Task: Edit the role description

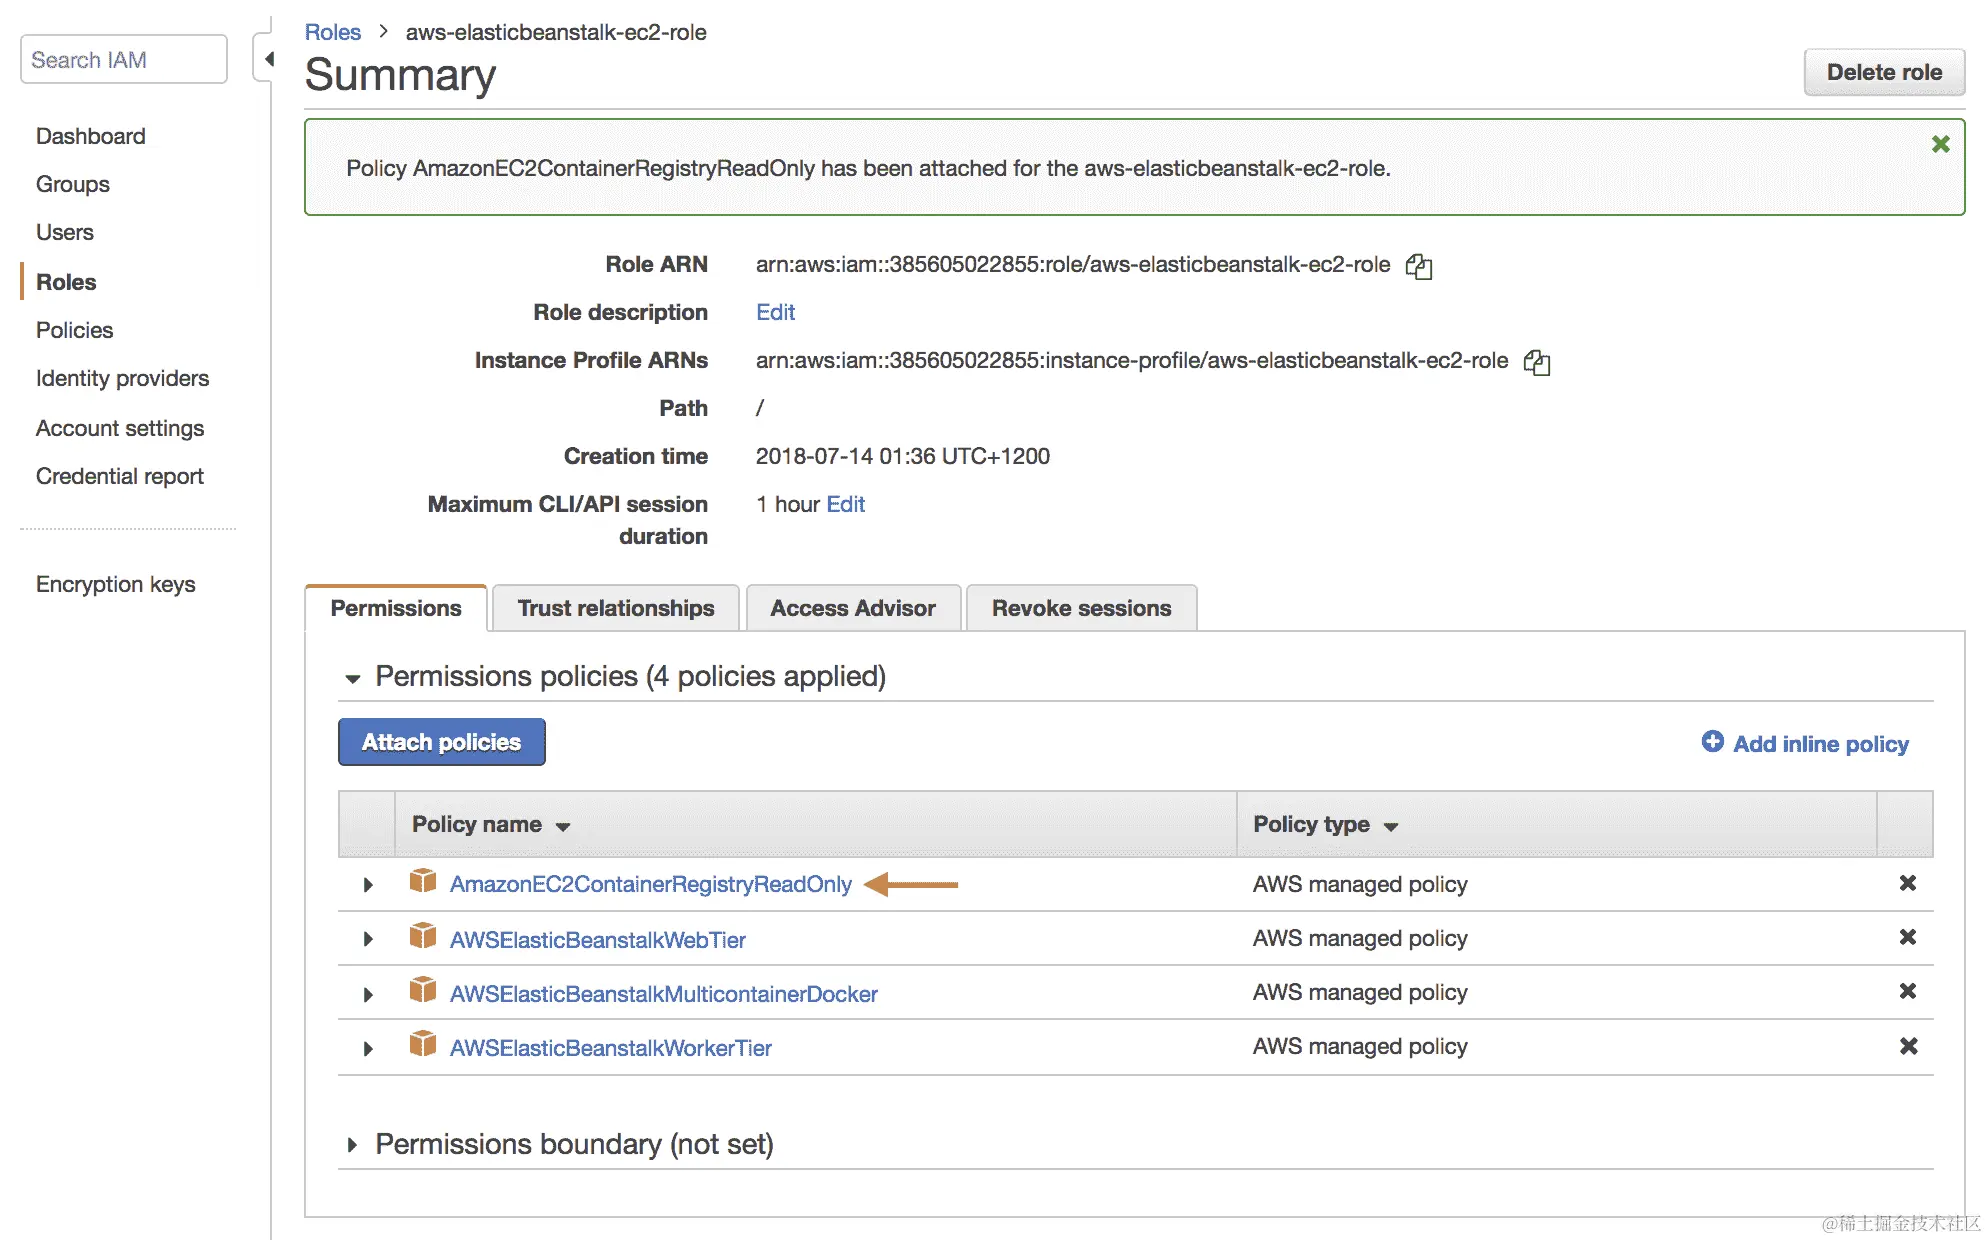Action: (775, 312)
